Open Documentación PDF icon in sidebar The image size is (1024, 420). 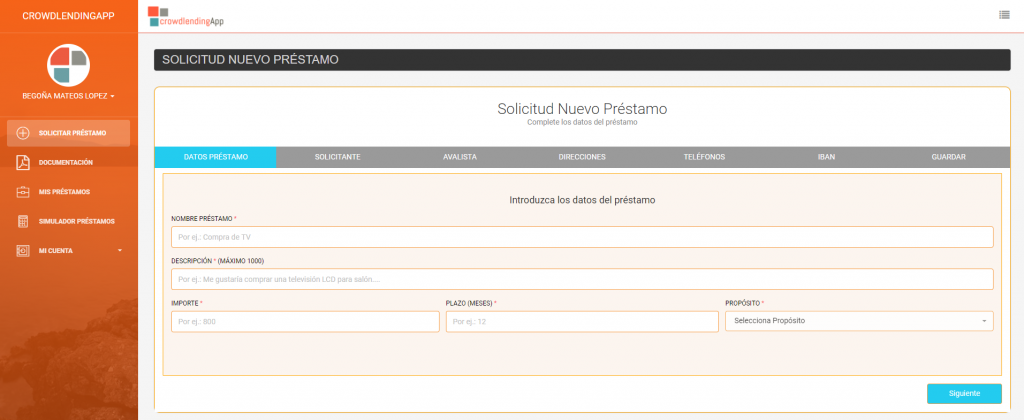coord(23,163)
